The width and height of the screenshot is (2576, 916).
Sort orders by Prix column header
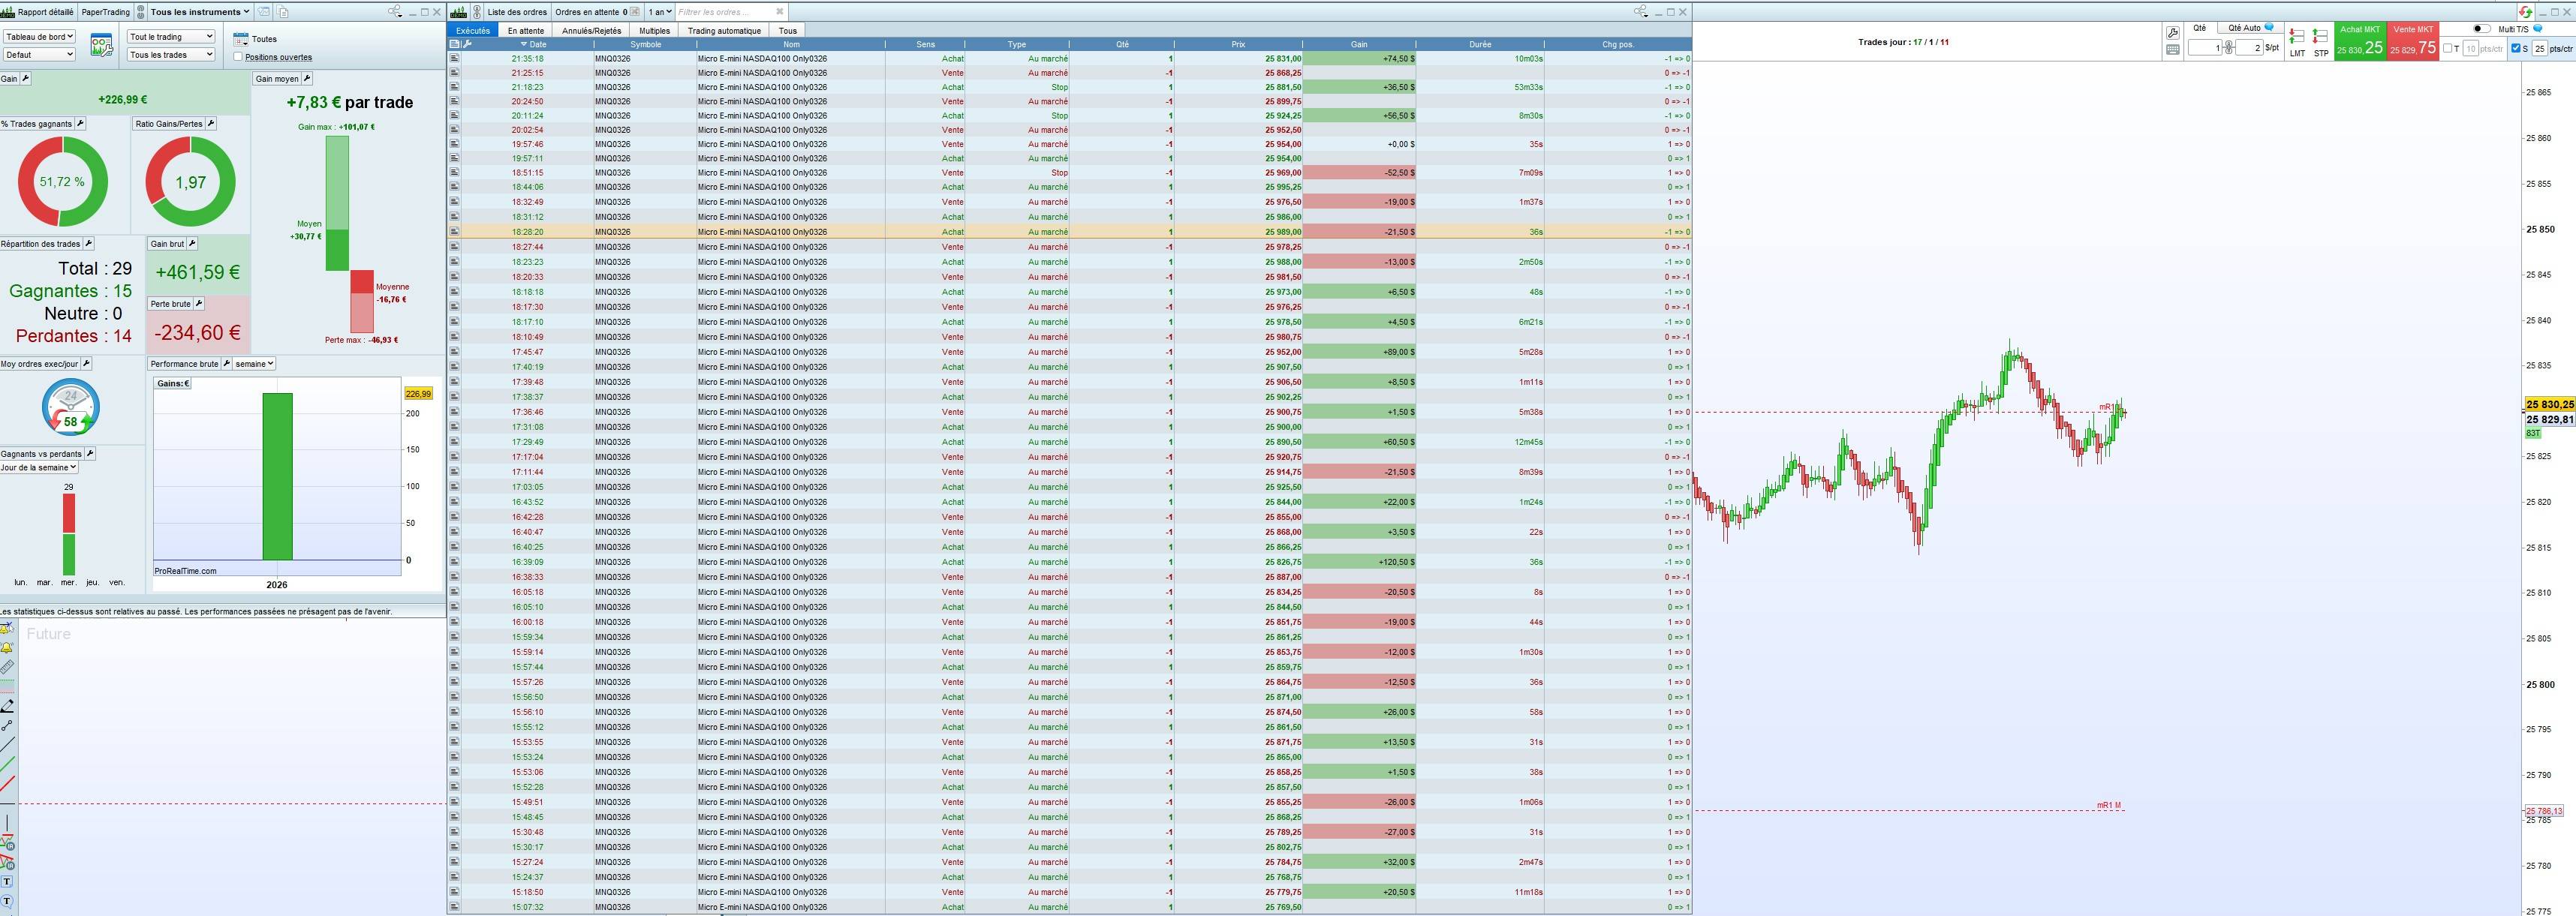(x=1238, y=44)
